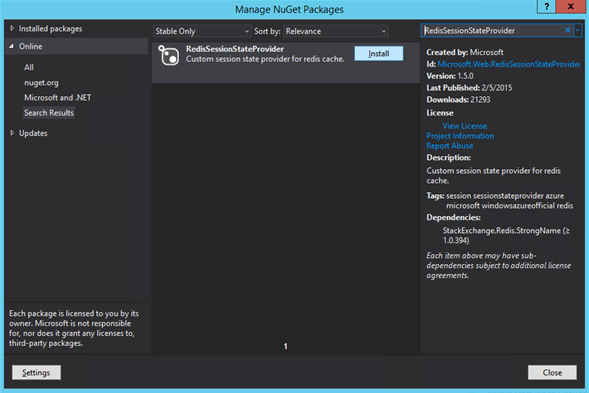Click the Created by Microsoft text
The image size is (589, 393).
(x=465, y=52)
